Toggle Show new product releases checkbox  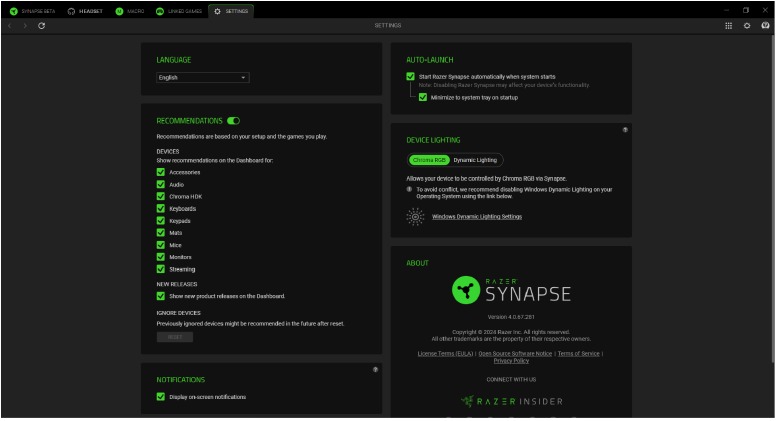click(161, 296)
